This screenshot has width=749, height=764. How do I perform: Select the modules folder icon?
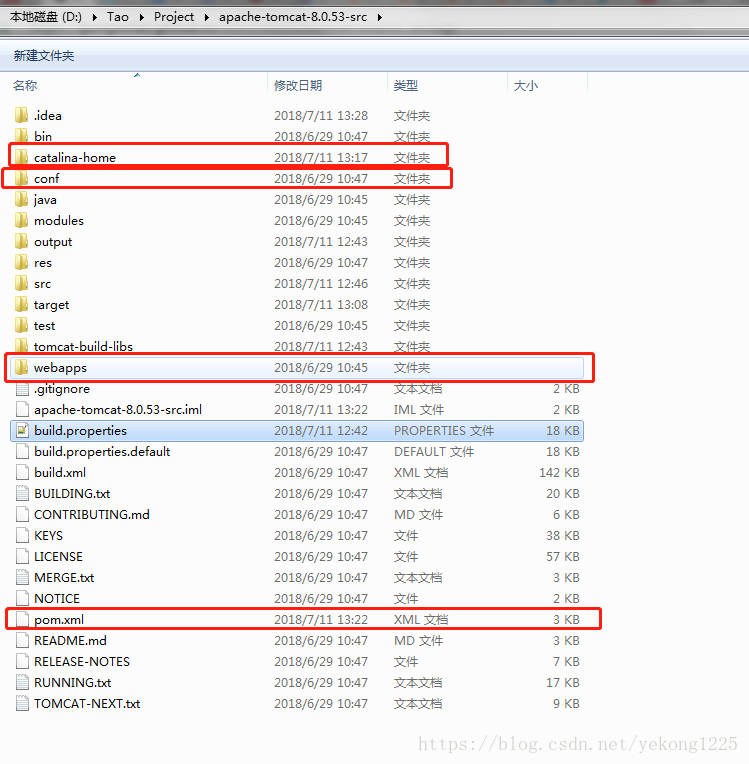[x=21, y=220]
